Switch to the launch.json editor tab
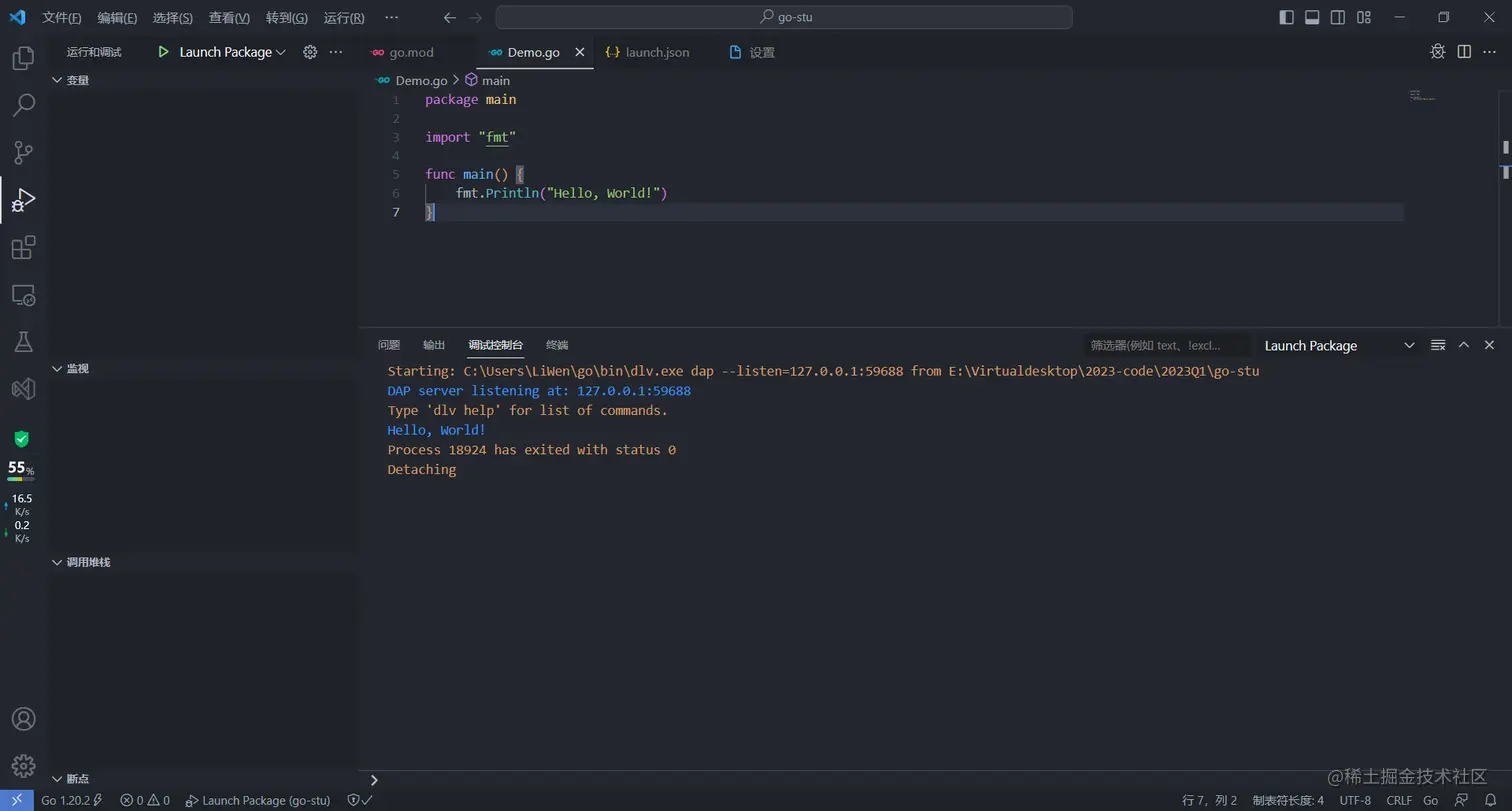Viewport: 1512px width, 811px height. pos(656,52)
